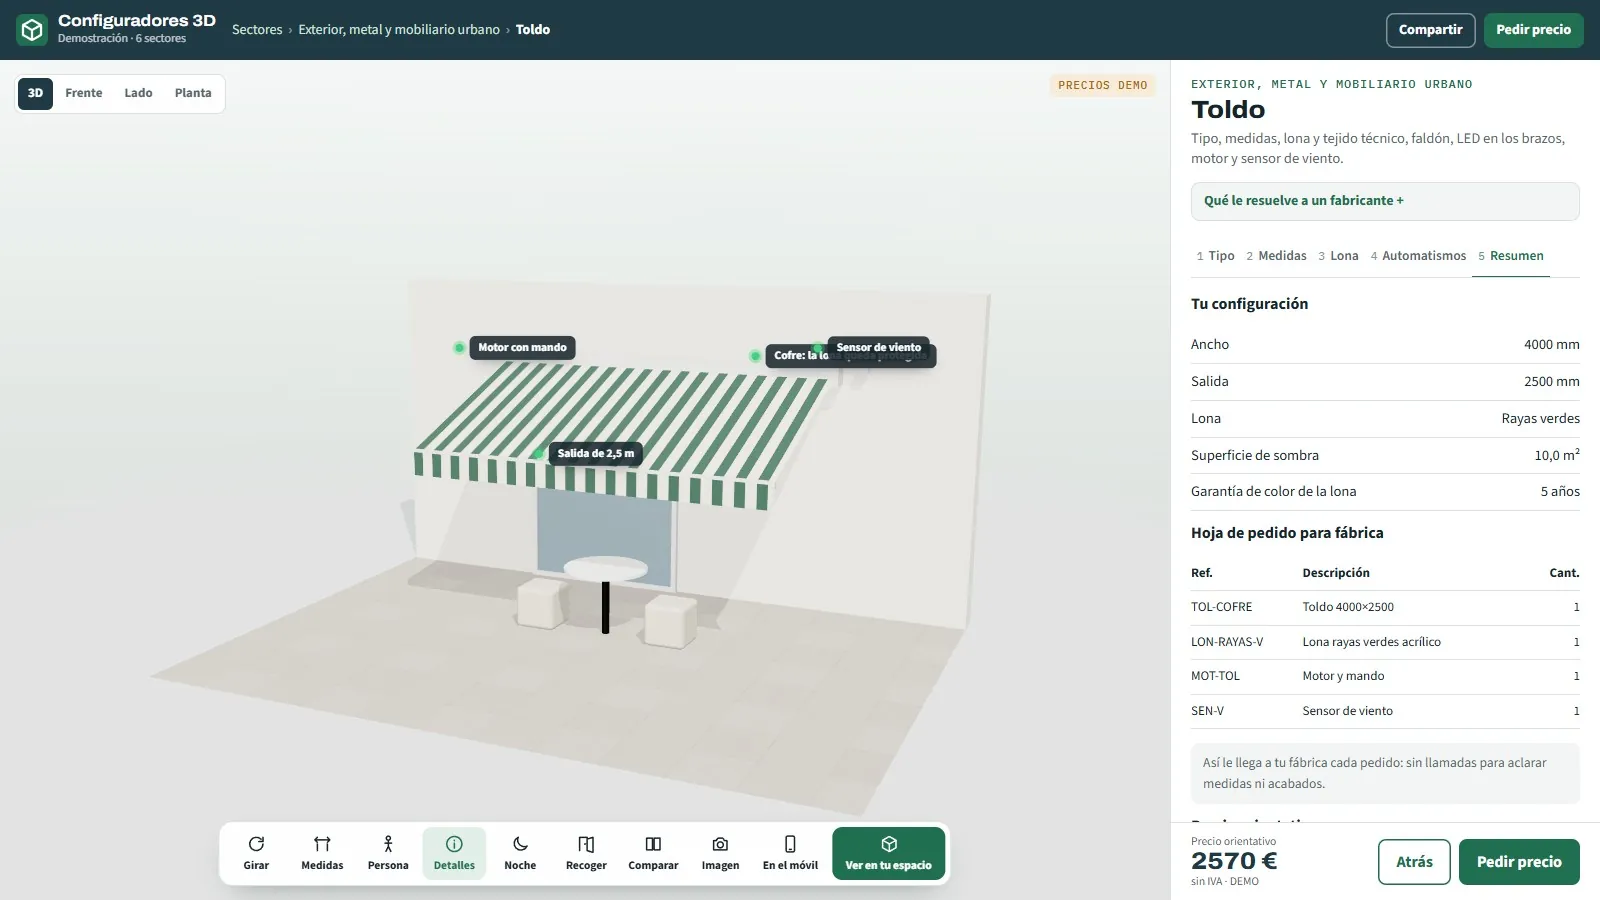This screenshot has width=1600, height=900.
Task: Click the Atrás button
Action: coord(1414,862)
